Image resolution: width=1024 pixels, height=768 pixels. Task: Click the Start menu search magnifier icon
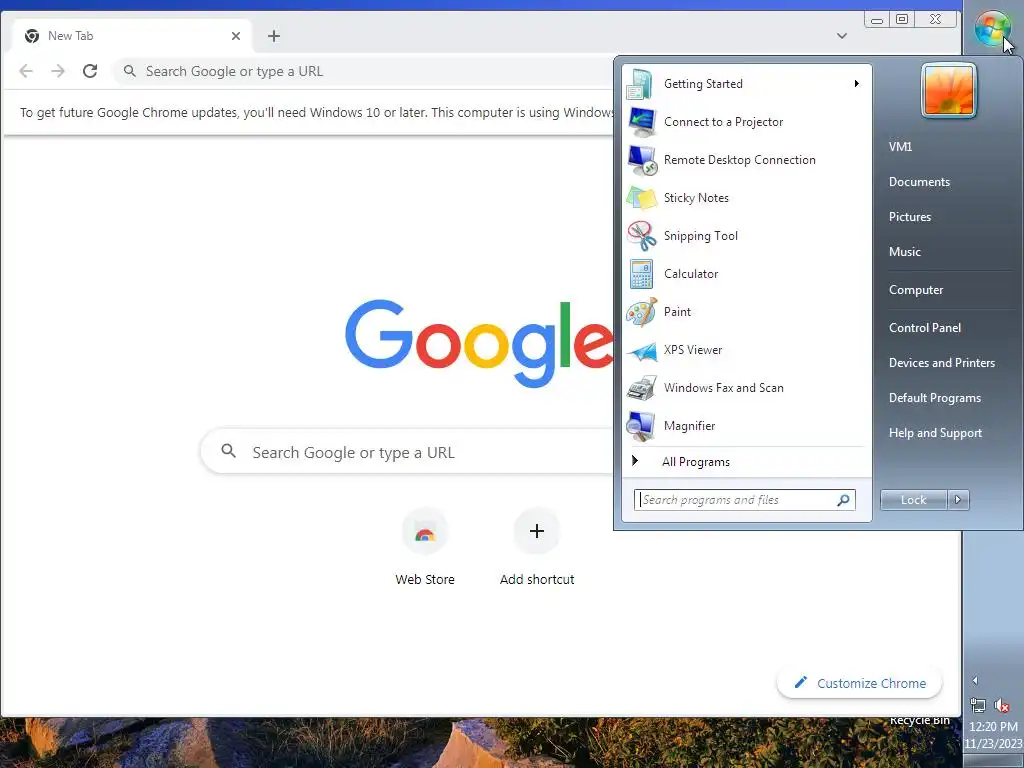(x=843, y=500)
